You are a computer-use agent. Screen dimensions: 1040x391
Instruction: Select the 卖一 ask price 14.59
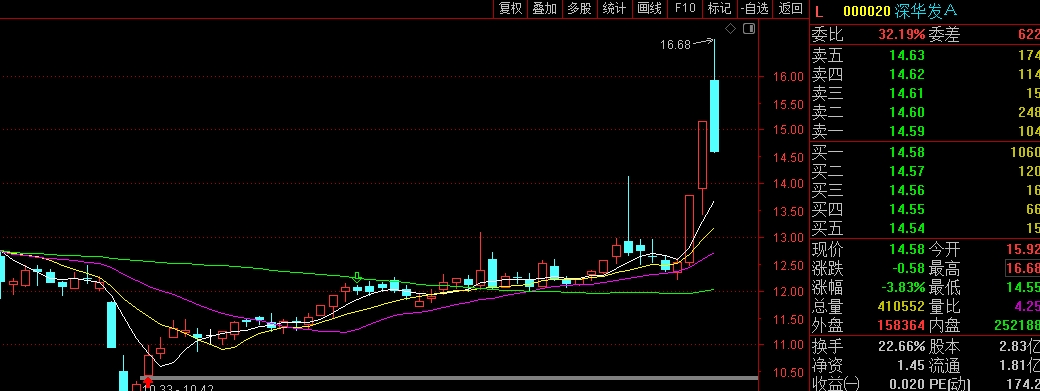[907, 131]
